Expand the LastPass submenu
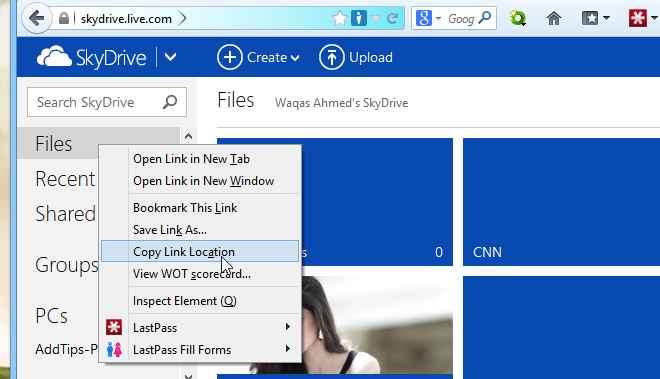 200,328
